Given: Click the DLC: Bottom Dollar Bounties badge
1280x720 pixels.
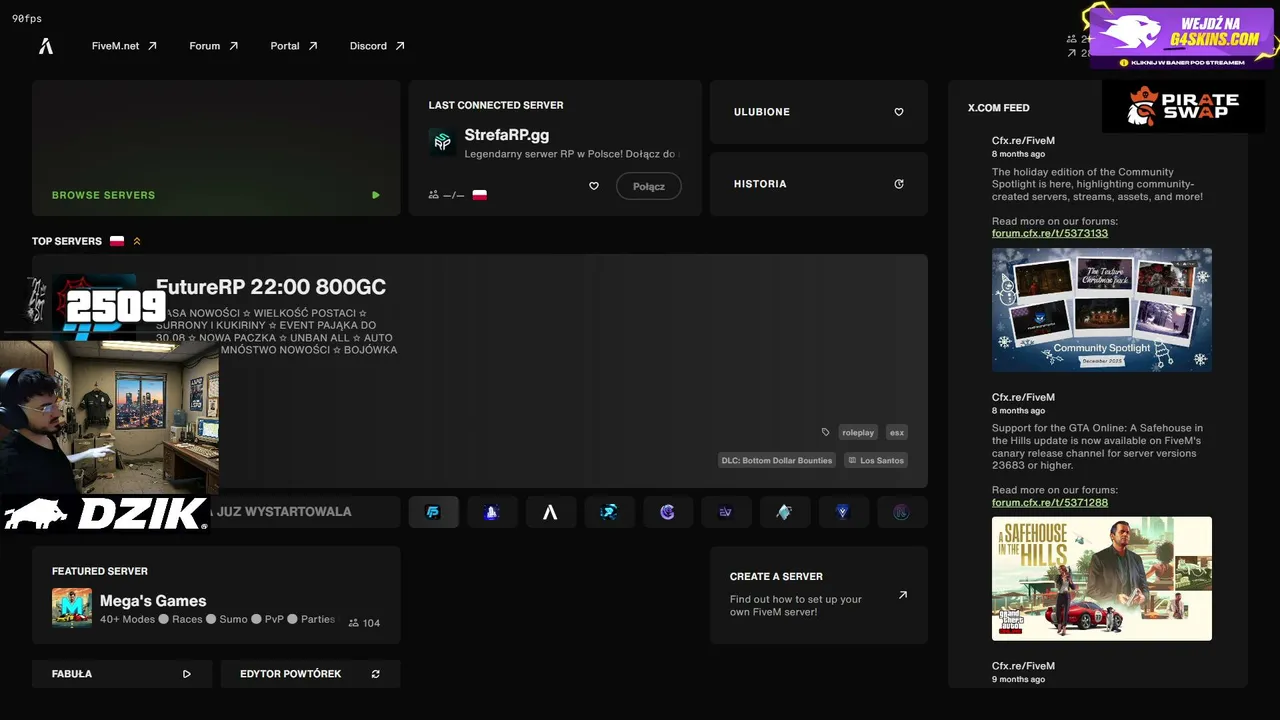Looking at the screenshot, I should (777, 460).
